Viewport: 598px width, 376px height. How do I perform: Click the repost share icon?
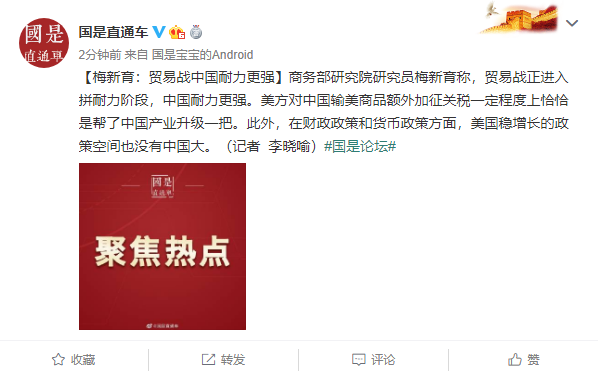coord(208,359)
